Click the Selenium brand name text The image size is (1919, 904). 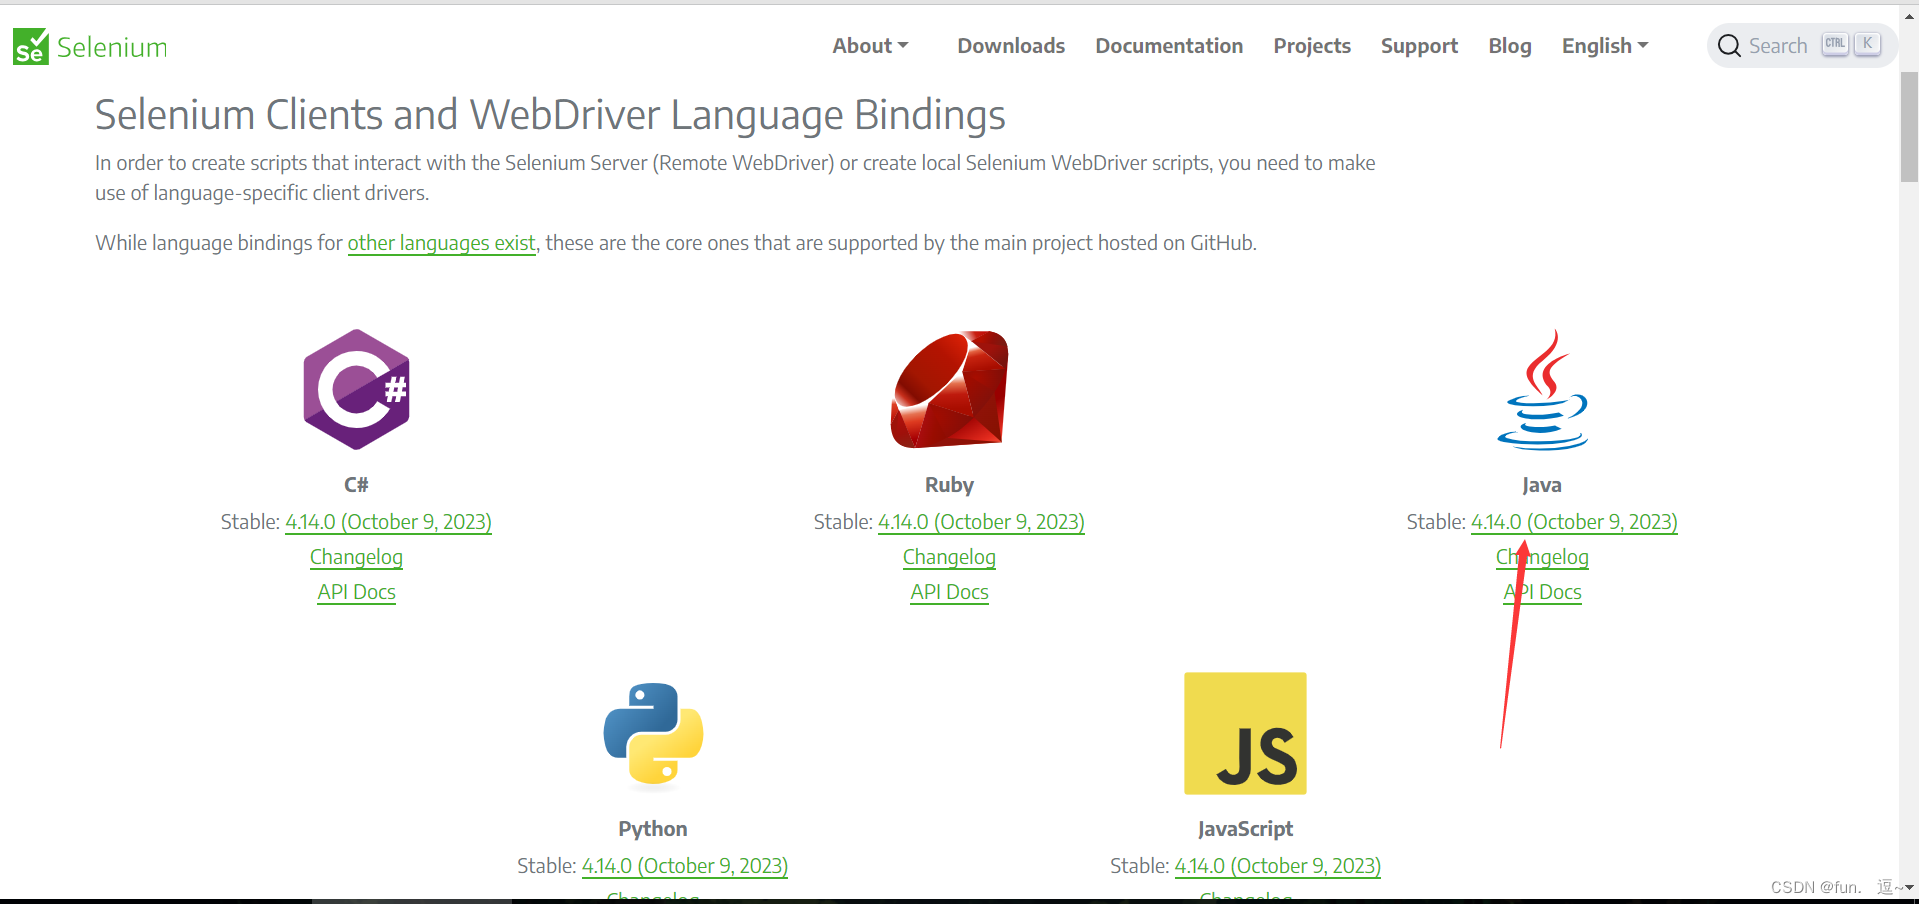[x=112, y=47]
